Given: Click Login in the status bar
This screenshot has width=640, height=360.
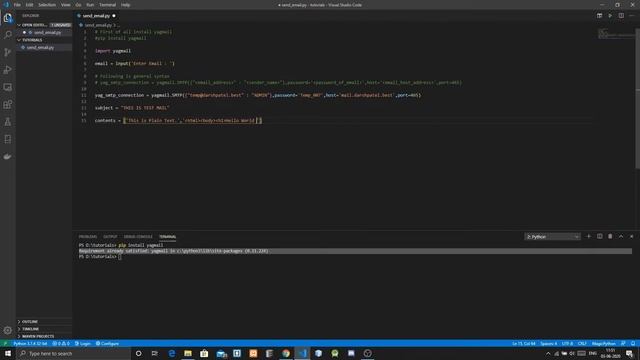Looking at the screenshot, I should (83, 344).
